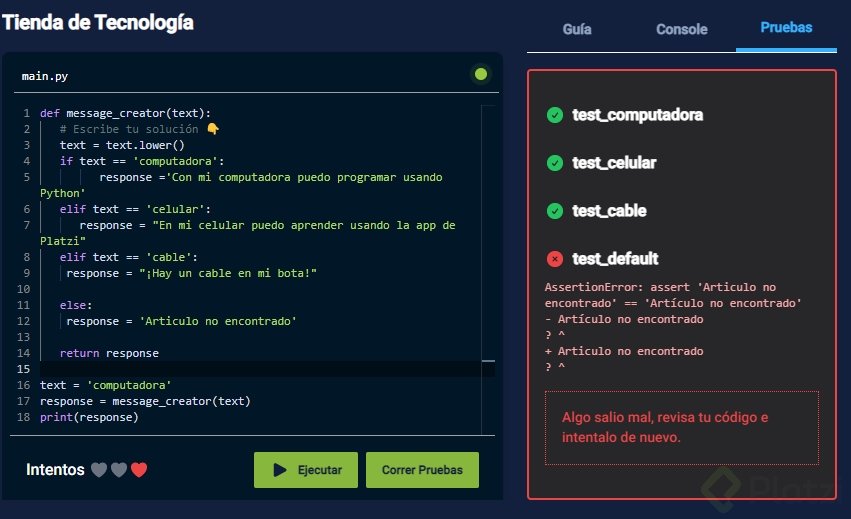Screen dimensions: 851x519
Task: Select the main.py file tab
Action: click(45, 76)
